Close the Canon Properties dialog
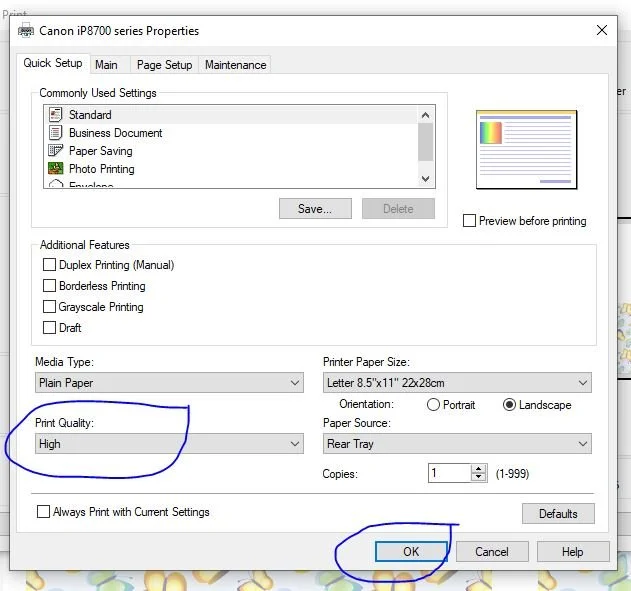631x591 pixels. coord(602,30)
